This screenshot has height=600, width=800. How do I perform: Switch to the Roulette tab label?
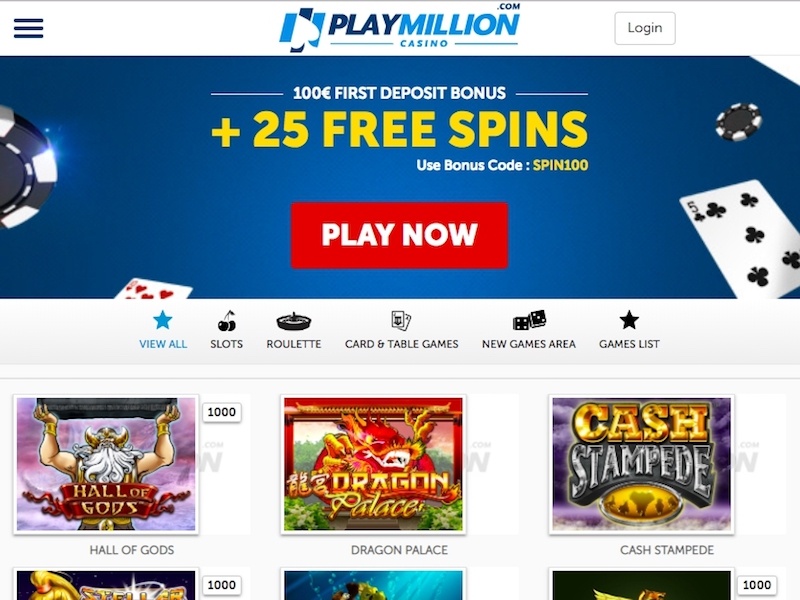pos(294,344)
